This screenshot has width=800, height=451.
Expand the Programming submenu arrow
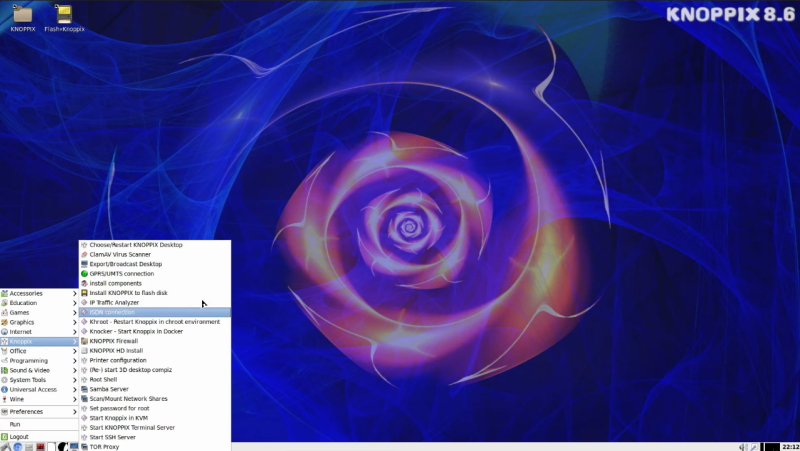[74, 361]
